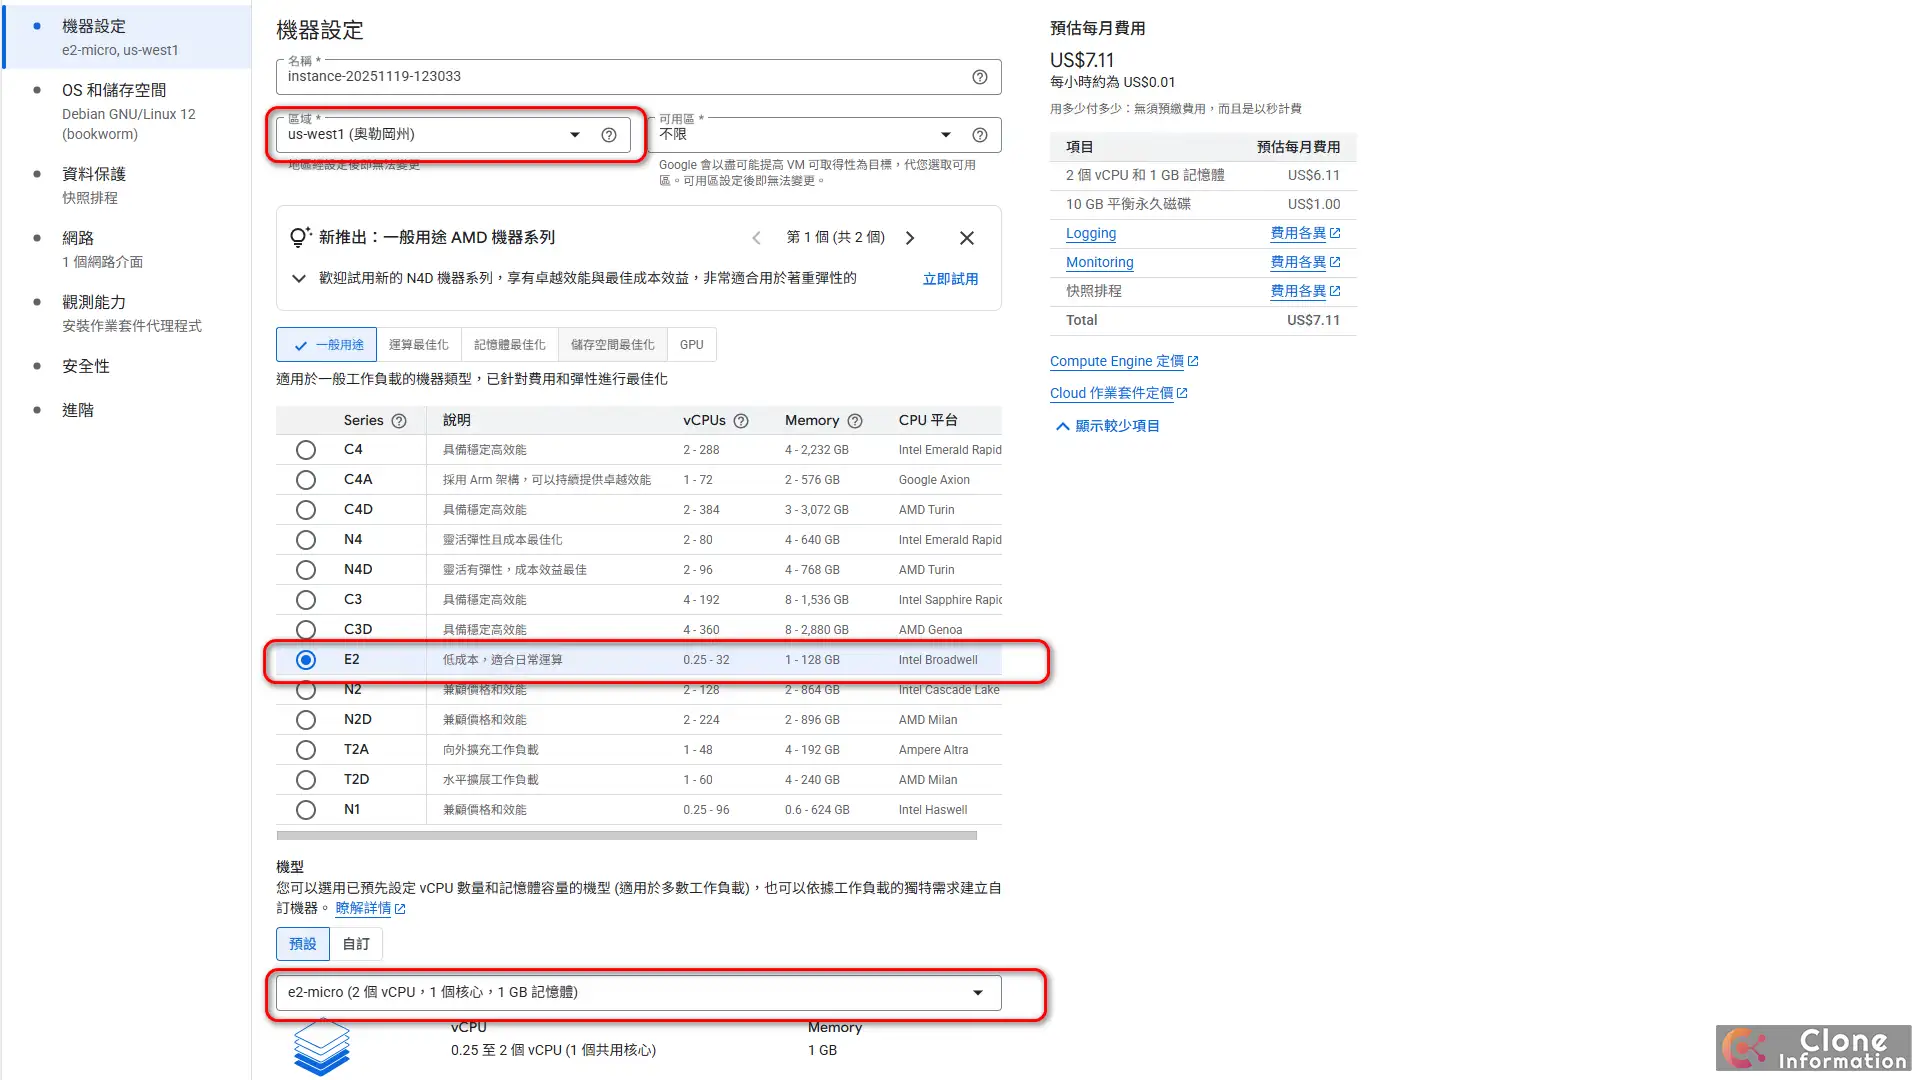The height and width of the screenshot is (1080, 1920).
Task: Open 觀測能力 section in sidebar
Action: pos(128,313)
